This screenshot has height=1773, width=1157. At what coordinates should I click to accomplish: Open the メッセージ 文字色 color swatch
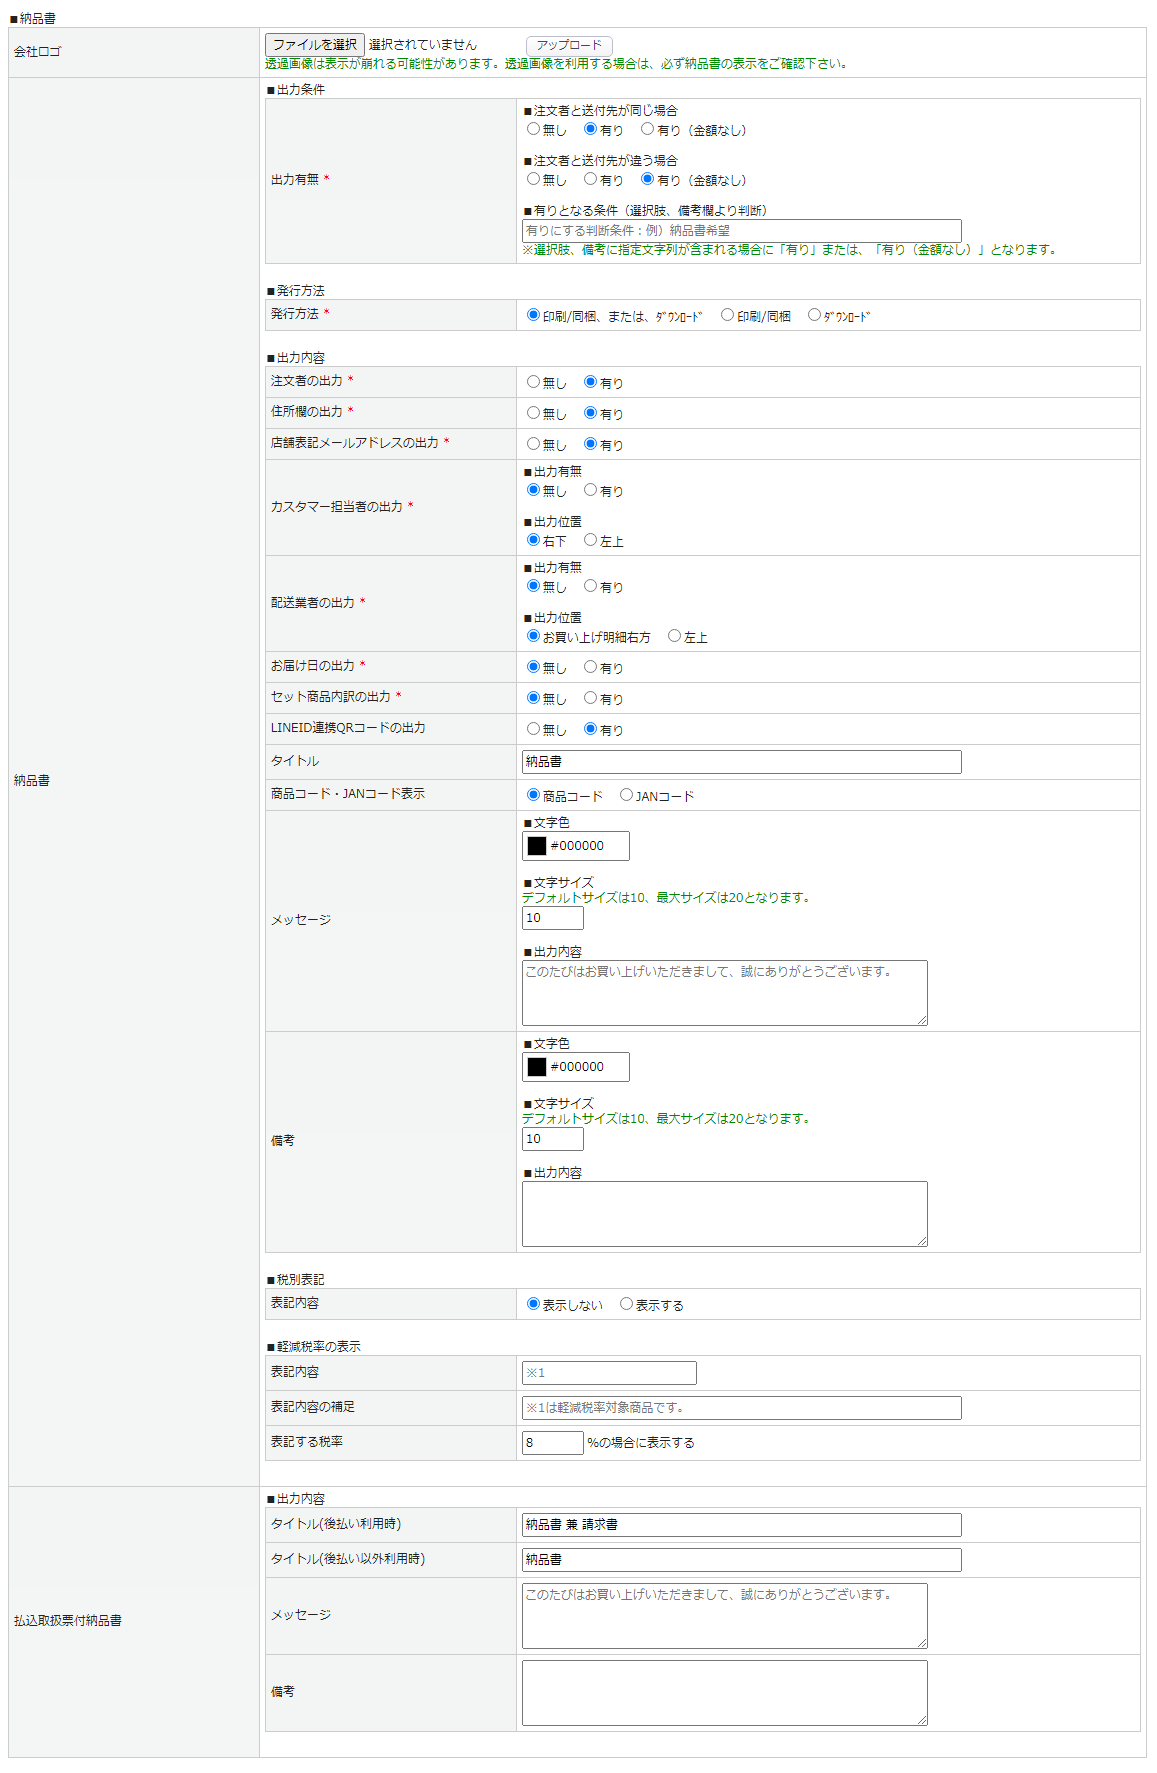[537, 846]
